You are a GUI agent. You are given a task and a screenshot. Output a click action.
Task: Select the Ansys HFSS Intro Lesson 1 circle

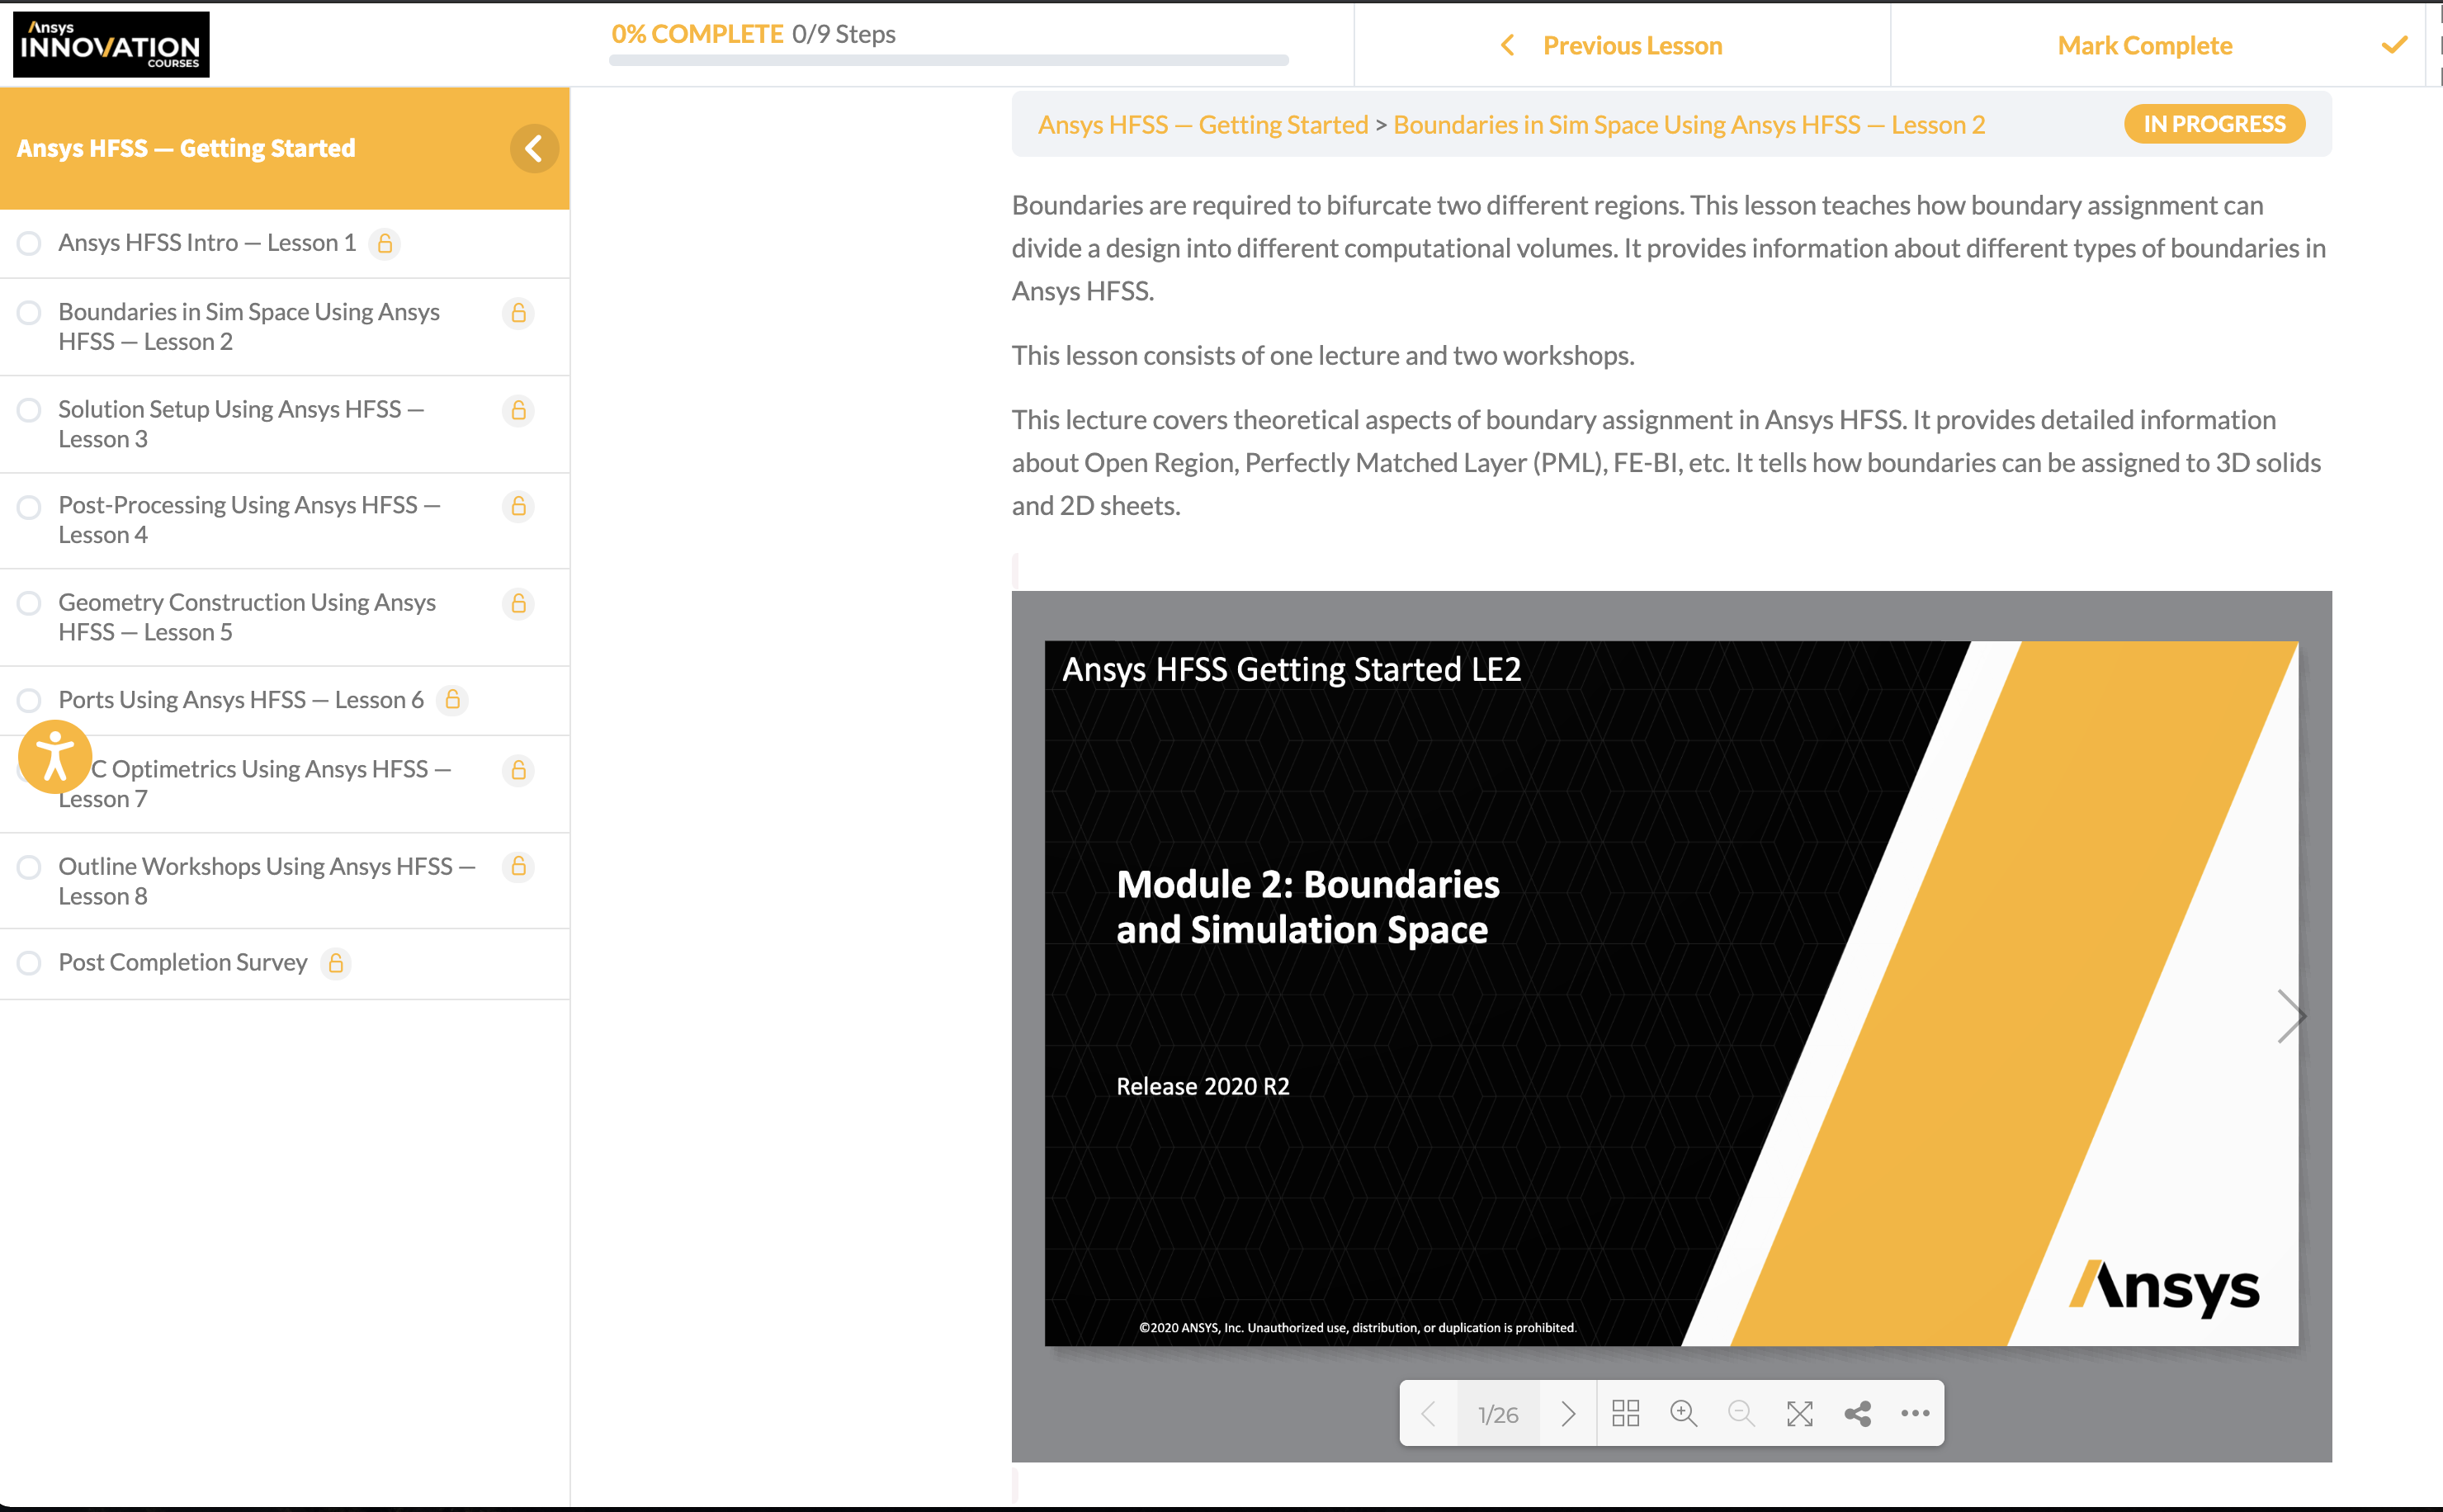pyautogui.click(x=29, y=243)
